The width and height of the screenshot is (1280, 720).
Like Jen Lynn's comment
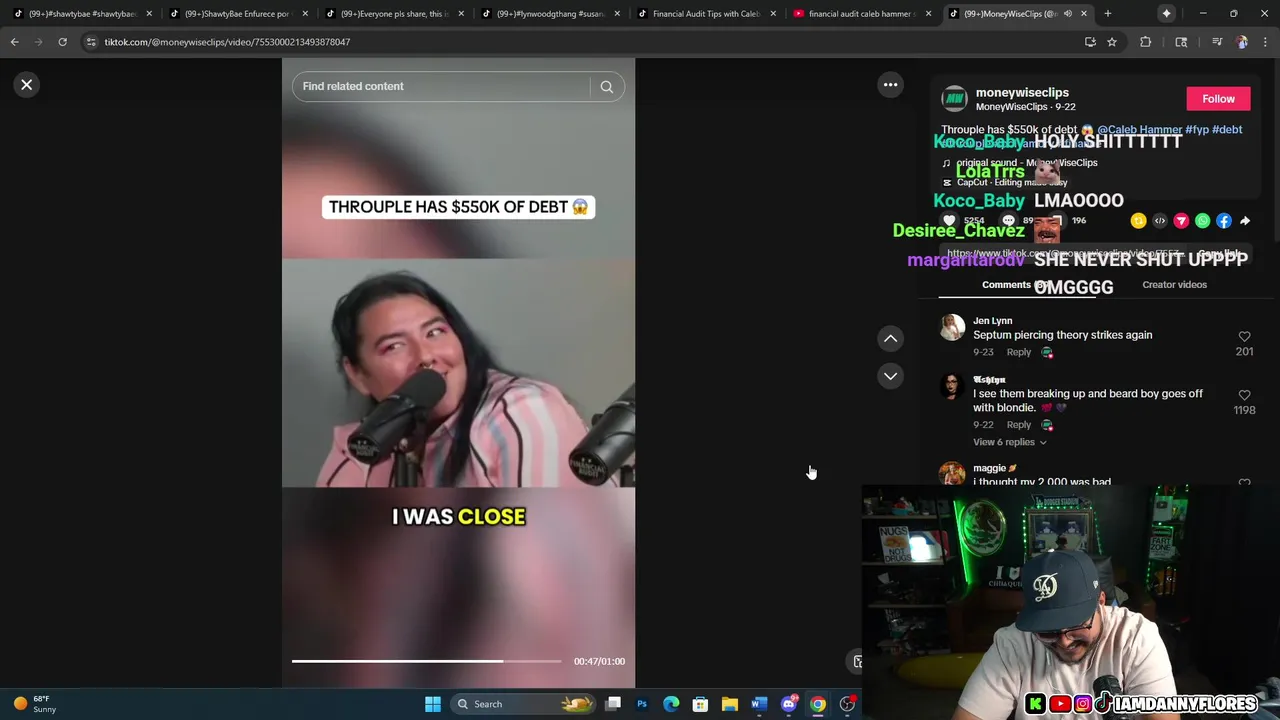point(1244,337)
